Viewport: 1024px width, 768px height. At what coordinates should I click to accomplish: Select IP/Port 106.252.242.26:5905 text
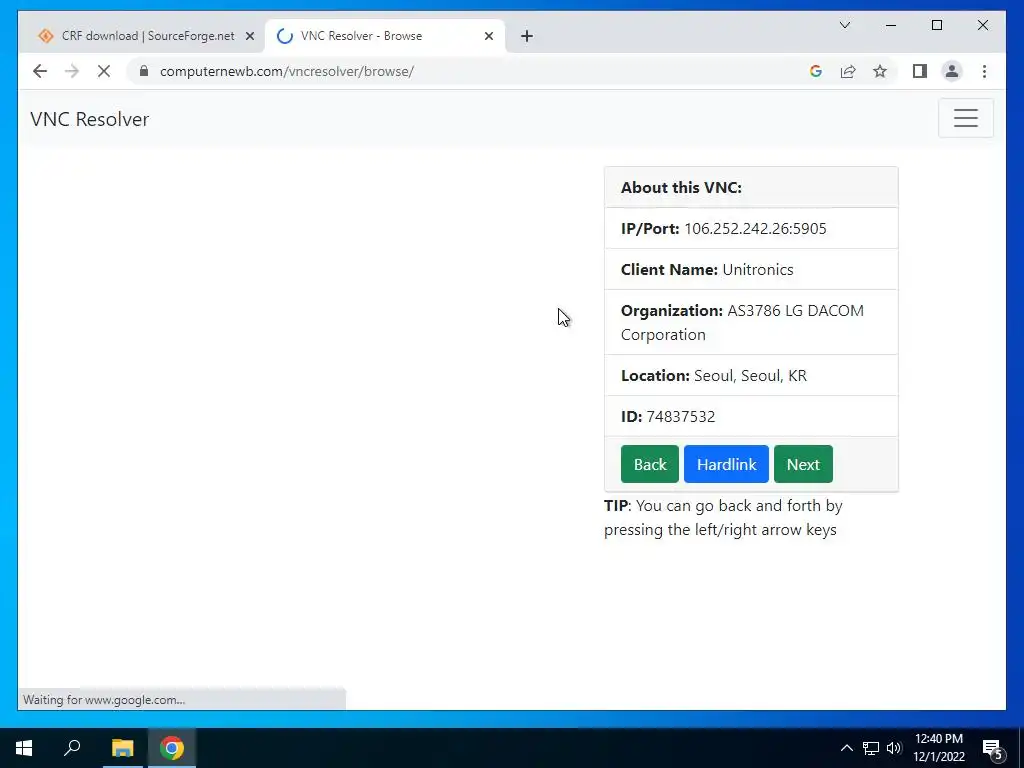724,229
